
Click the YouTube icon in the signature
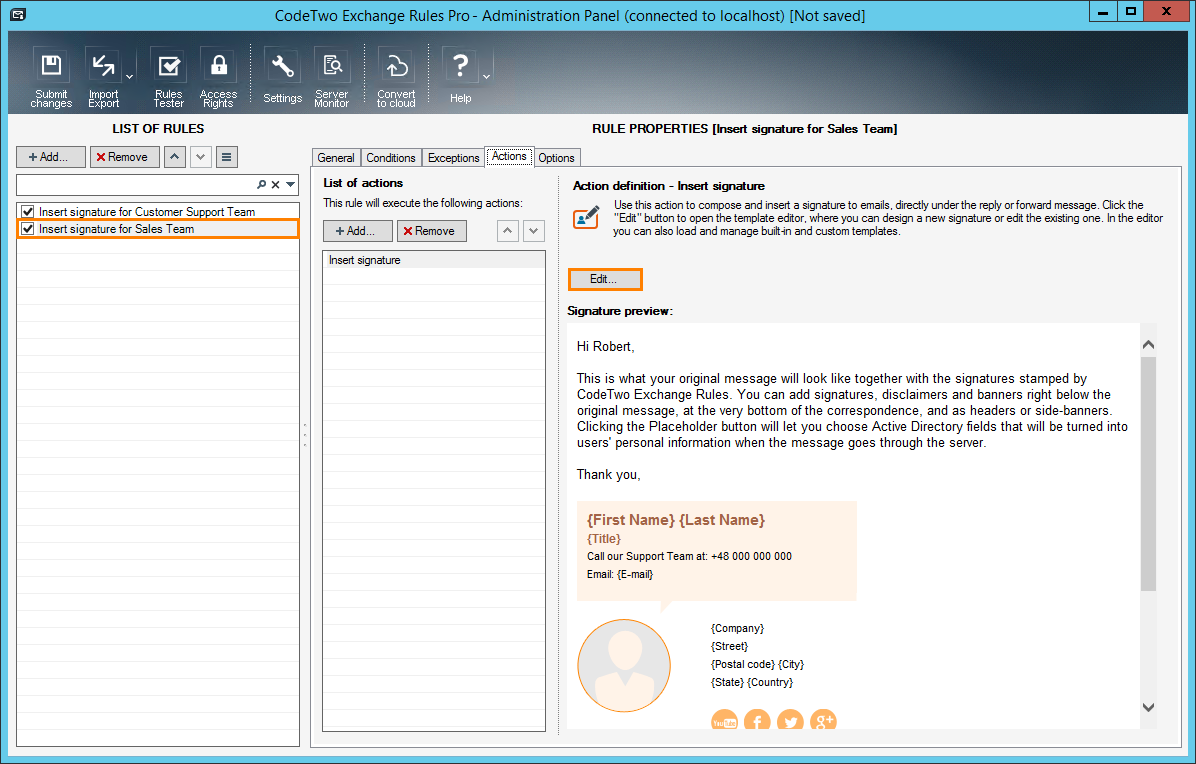point(724,721)
